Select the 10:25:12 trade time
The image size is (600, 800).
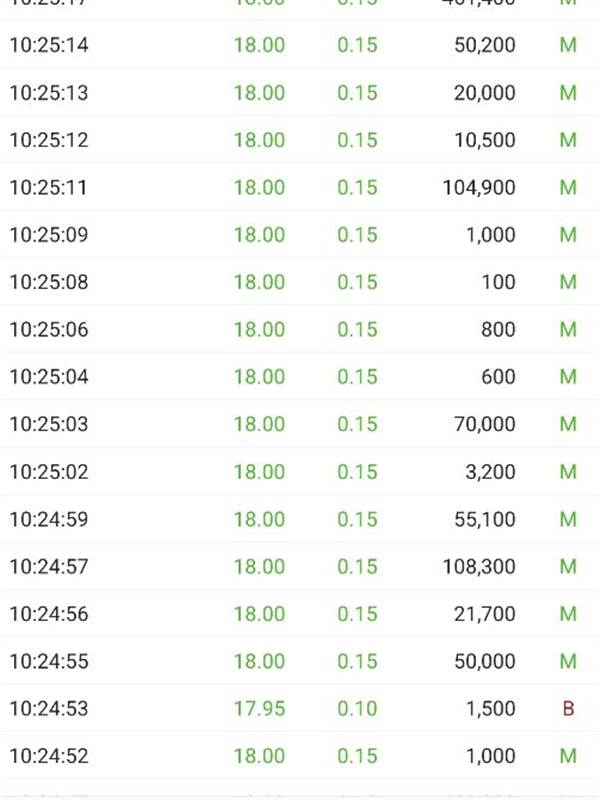[x=49, y=140]
